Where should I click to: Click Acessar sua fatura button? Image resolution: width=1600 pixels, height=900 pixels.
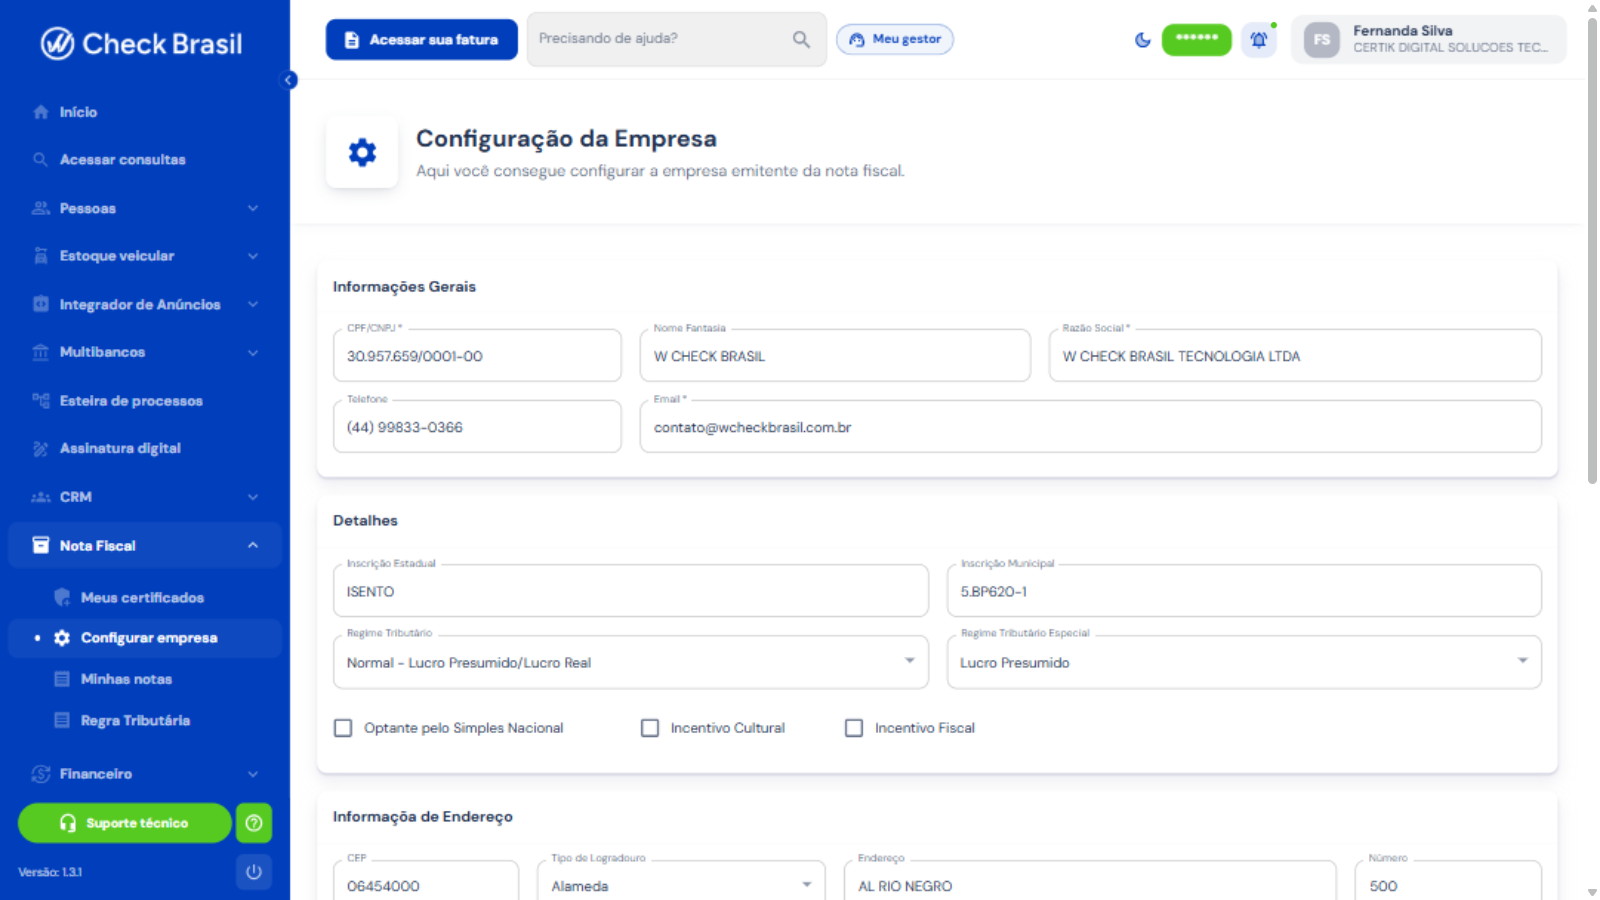[422, 40]
